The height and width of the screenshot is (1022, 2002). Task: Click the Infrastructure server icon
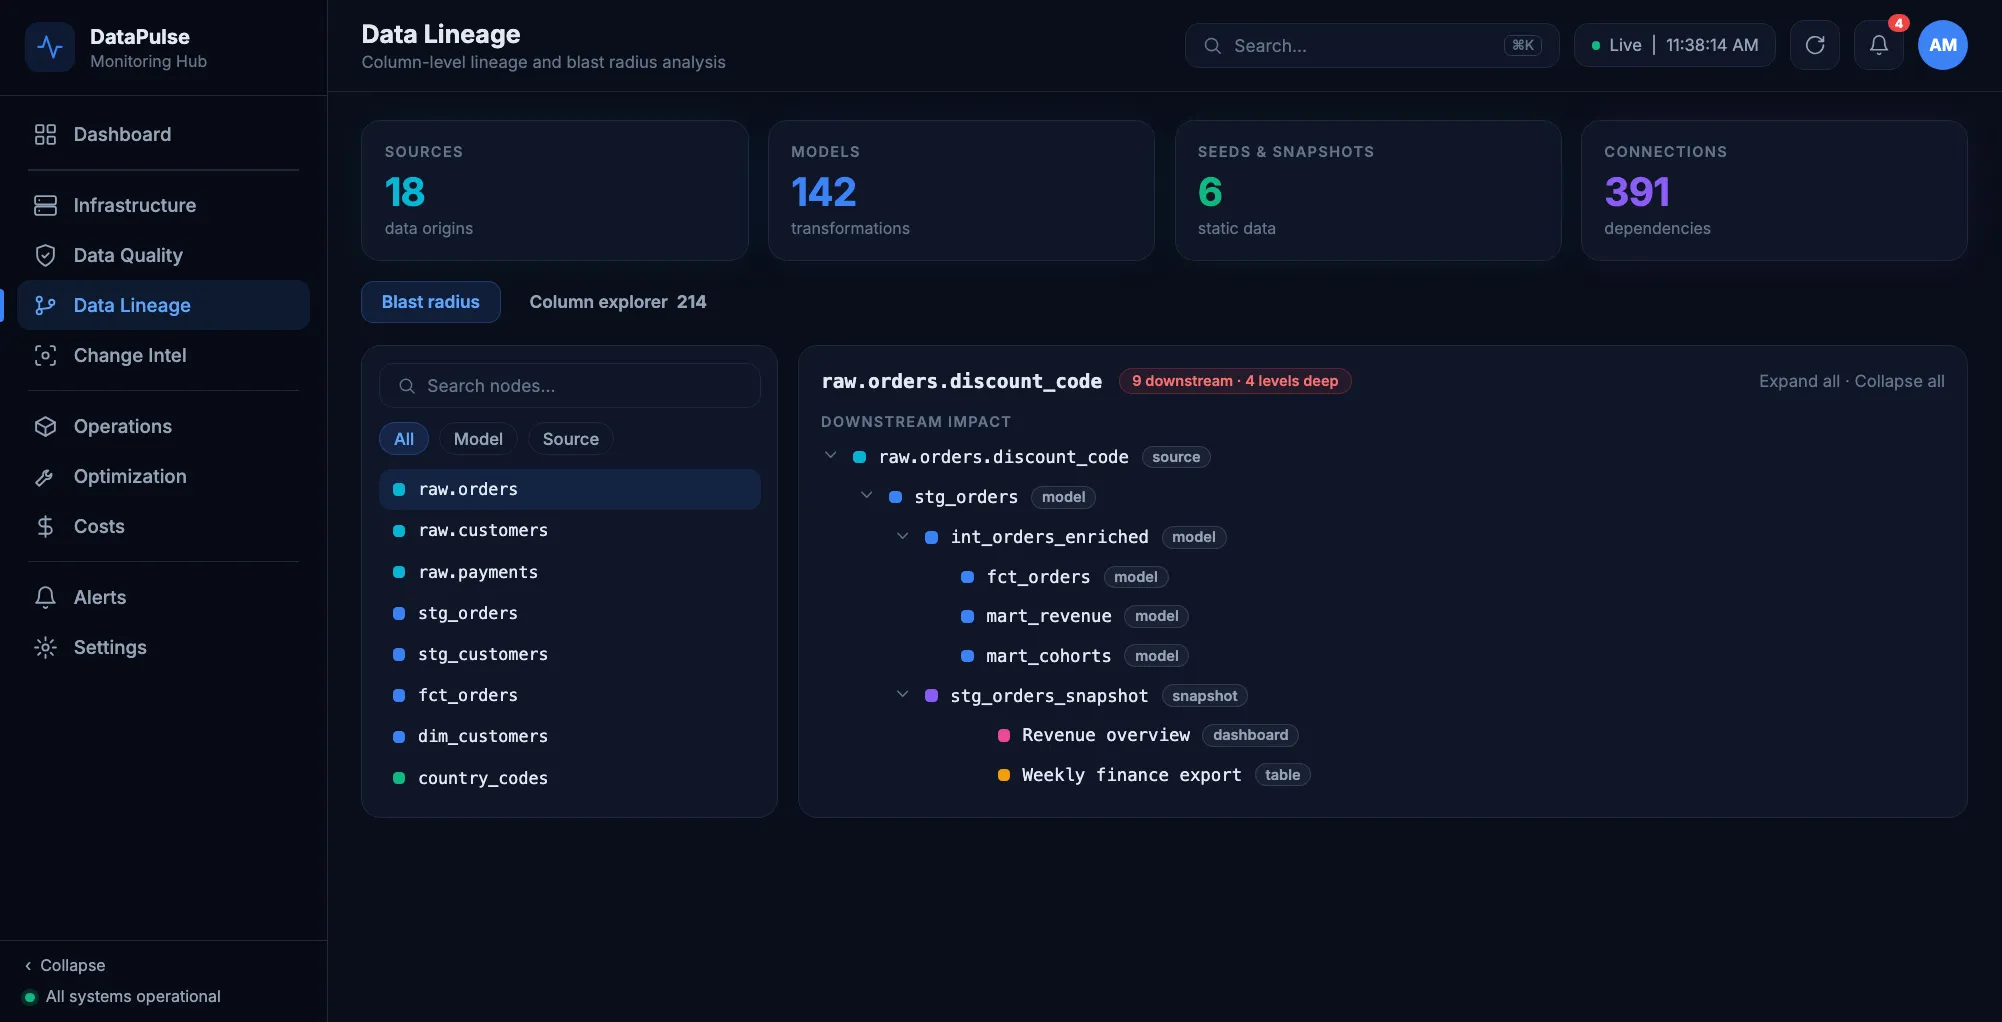coord(45,205)
